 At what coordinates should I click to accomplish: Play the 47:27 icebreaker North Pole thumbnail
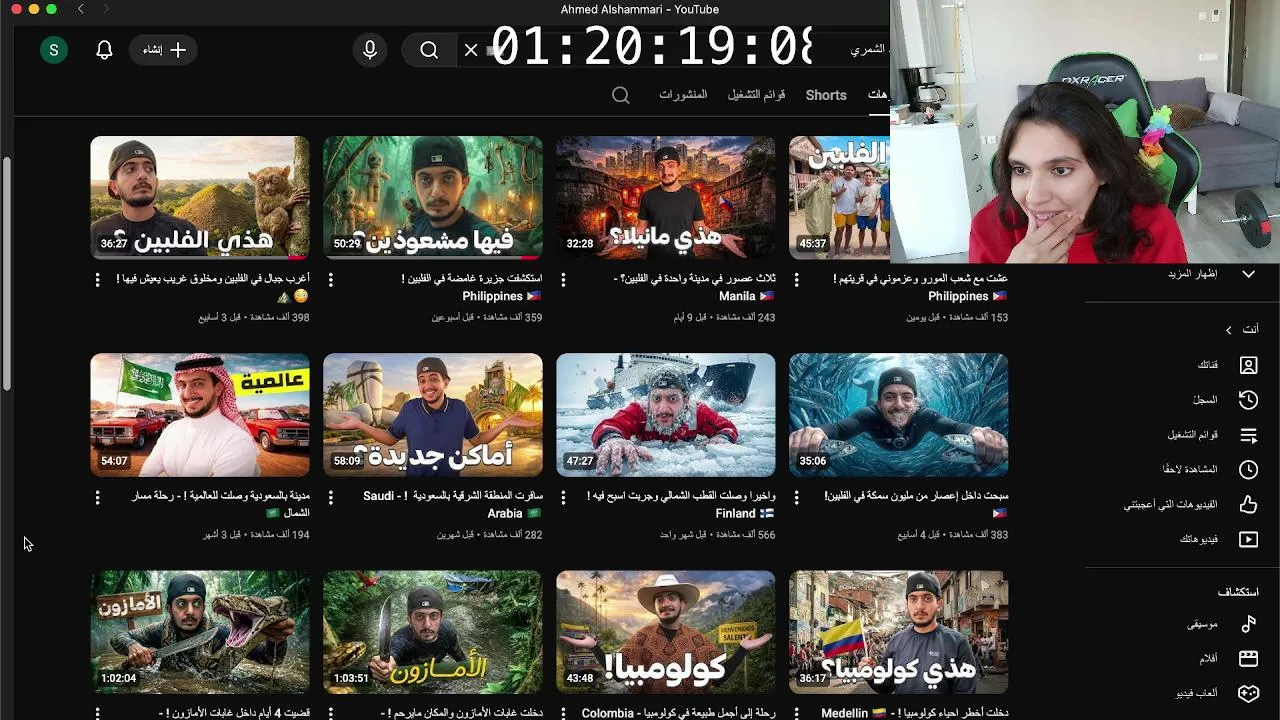666,415
